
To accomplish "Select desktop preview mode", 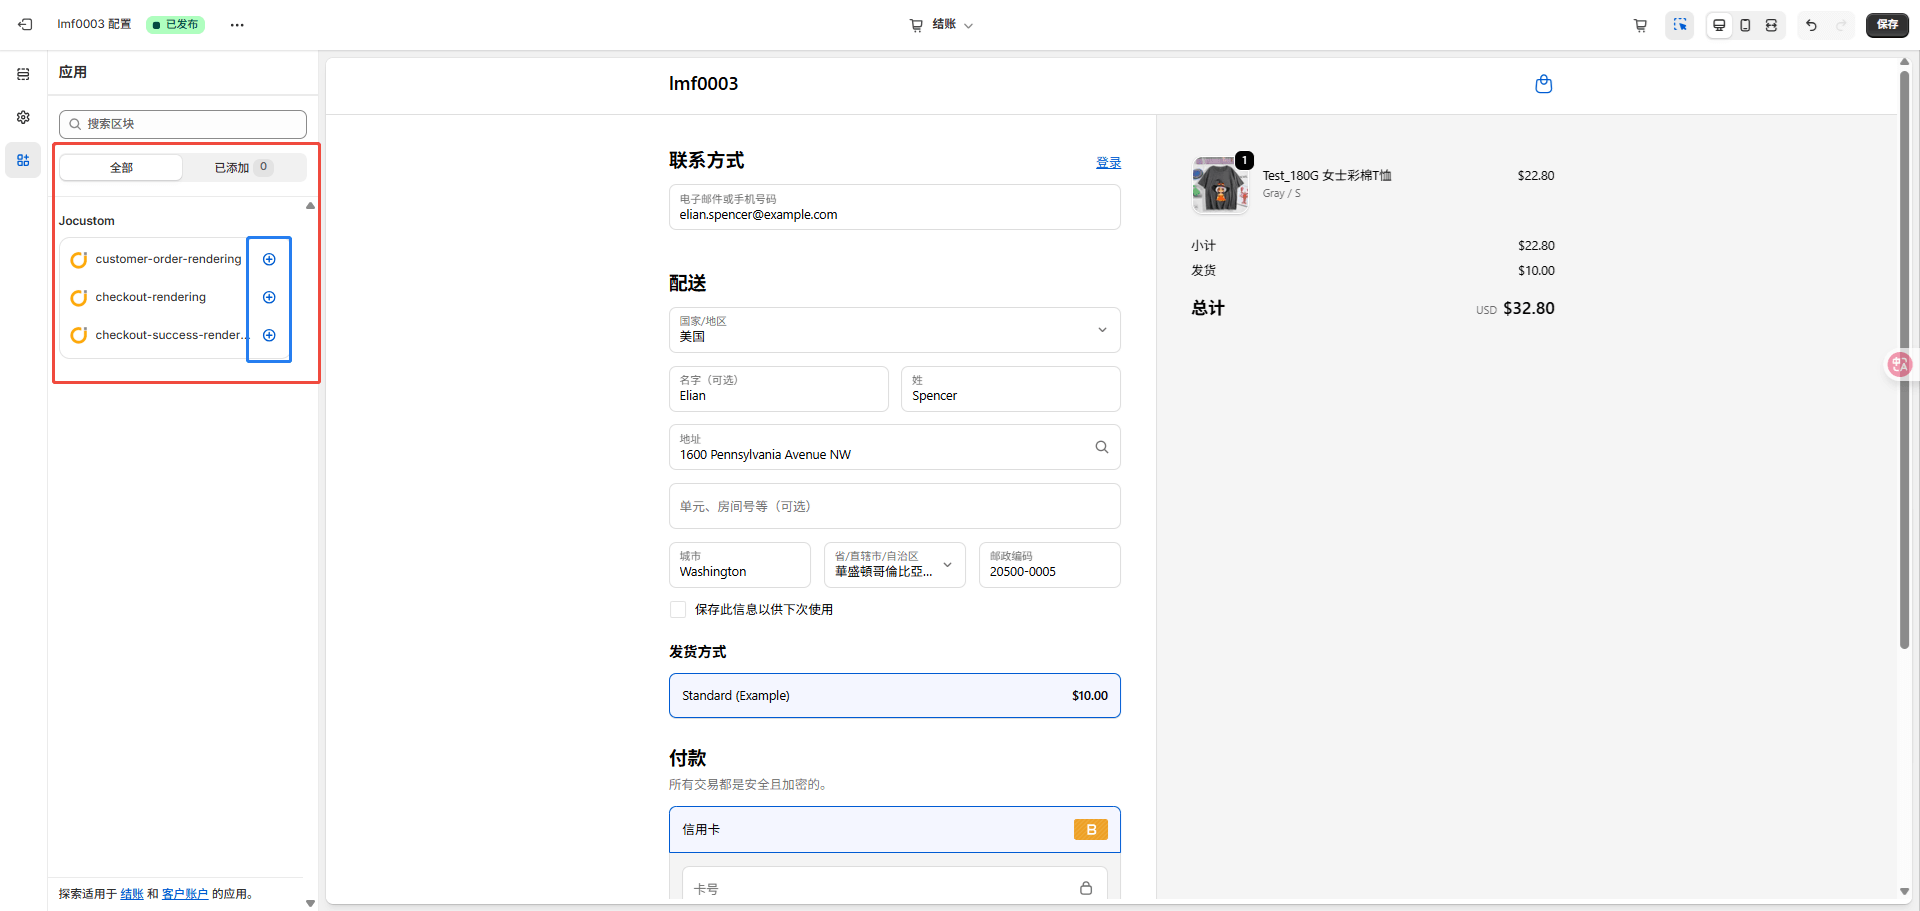I will coord(1719,25).
